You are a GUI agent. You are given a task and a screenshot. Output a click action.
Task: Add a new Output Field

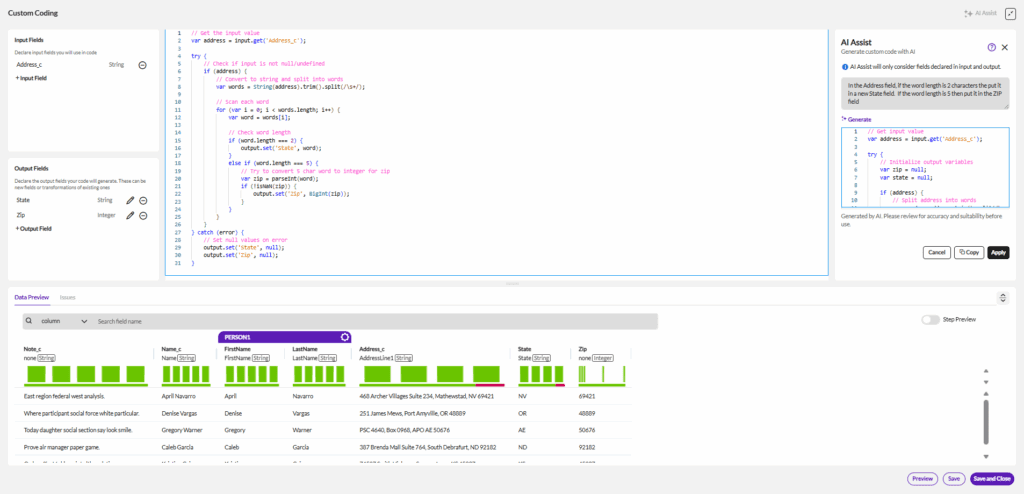(x=33, y=229)
